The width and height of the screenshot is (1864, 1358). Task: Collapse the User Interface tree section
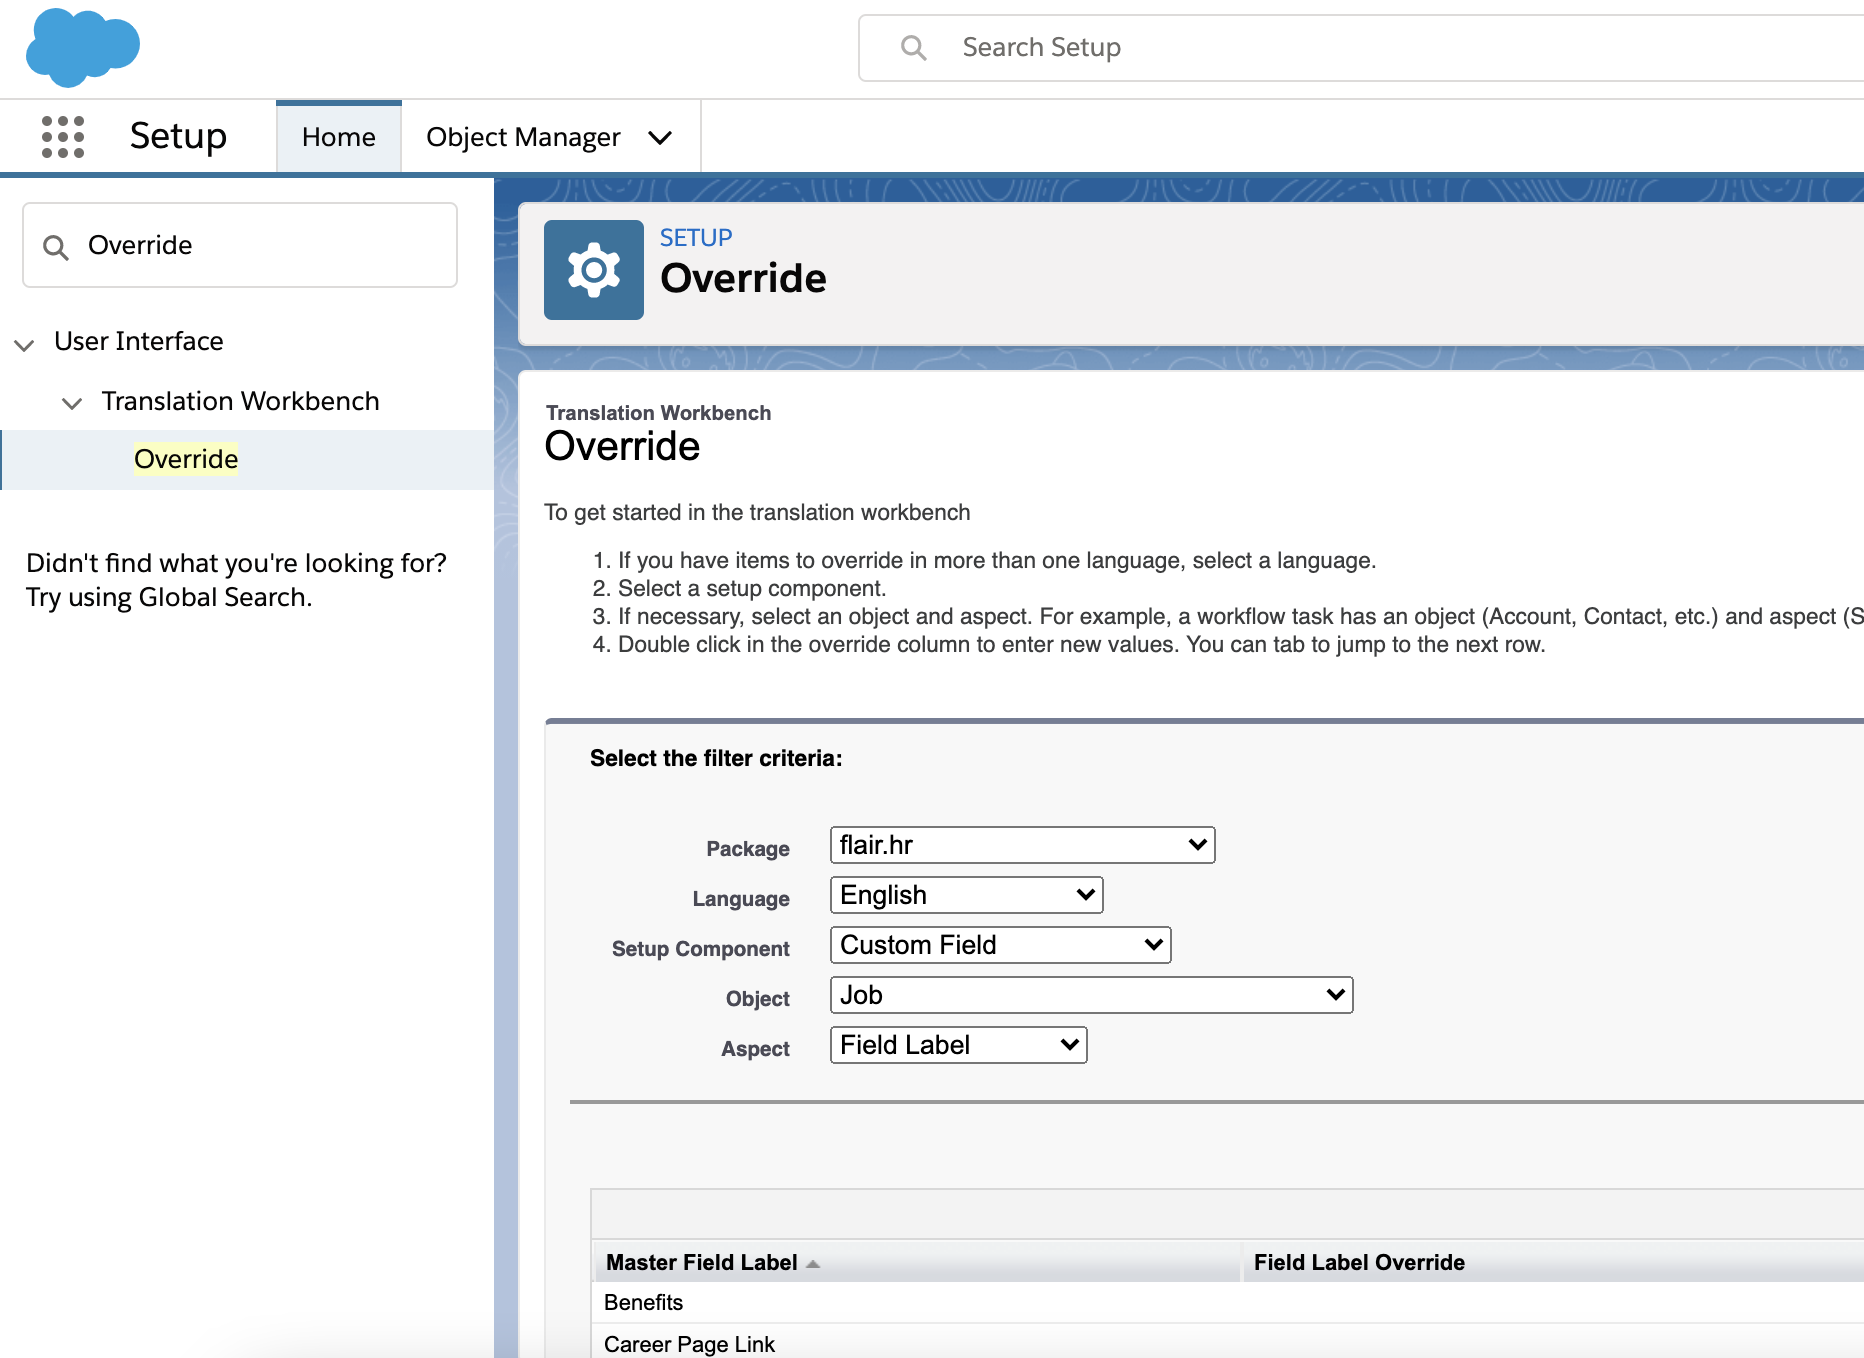coord(25,344)
